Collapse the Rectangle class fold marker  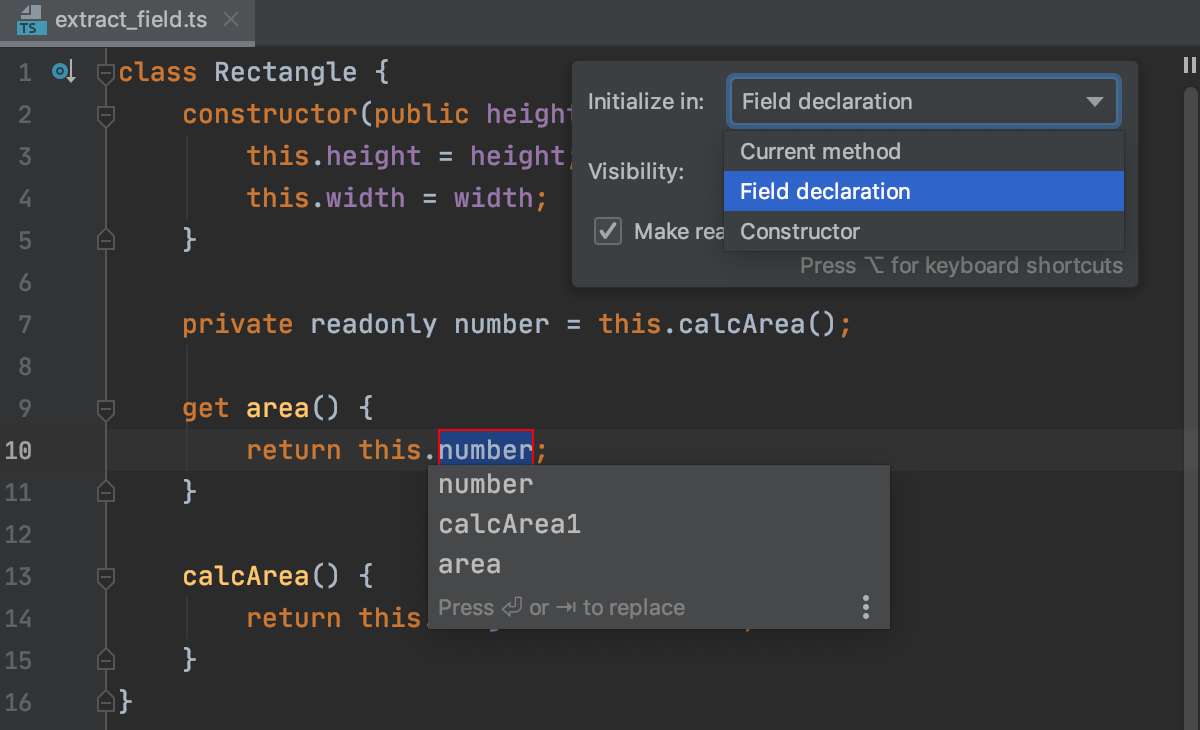coord(105,73)
